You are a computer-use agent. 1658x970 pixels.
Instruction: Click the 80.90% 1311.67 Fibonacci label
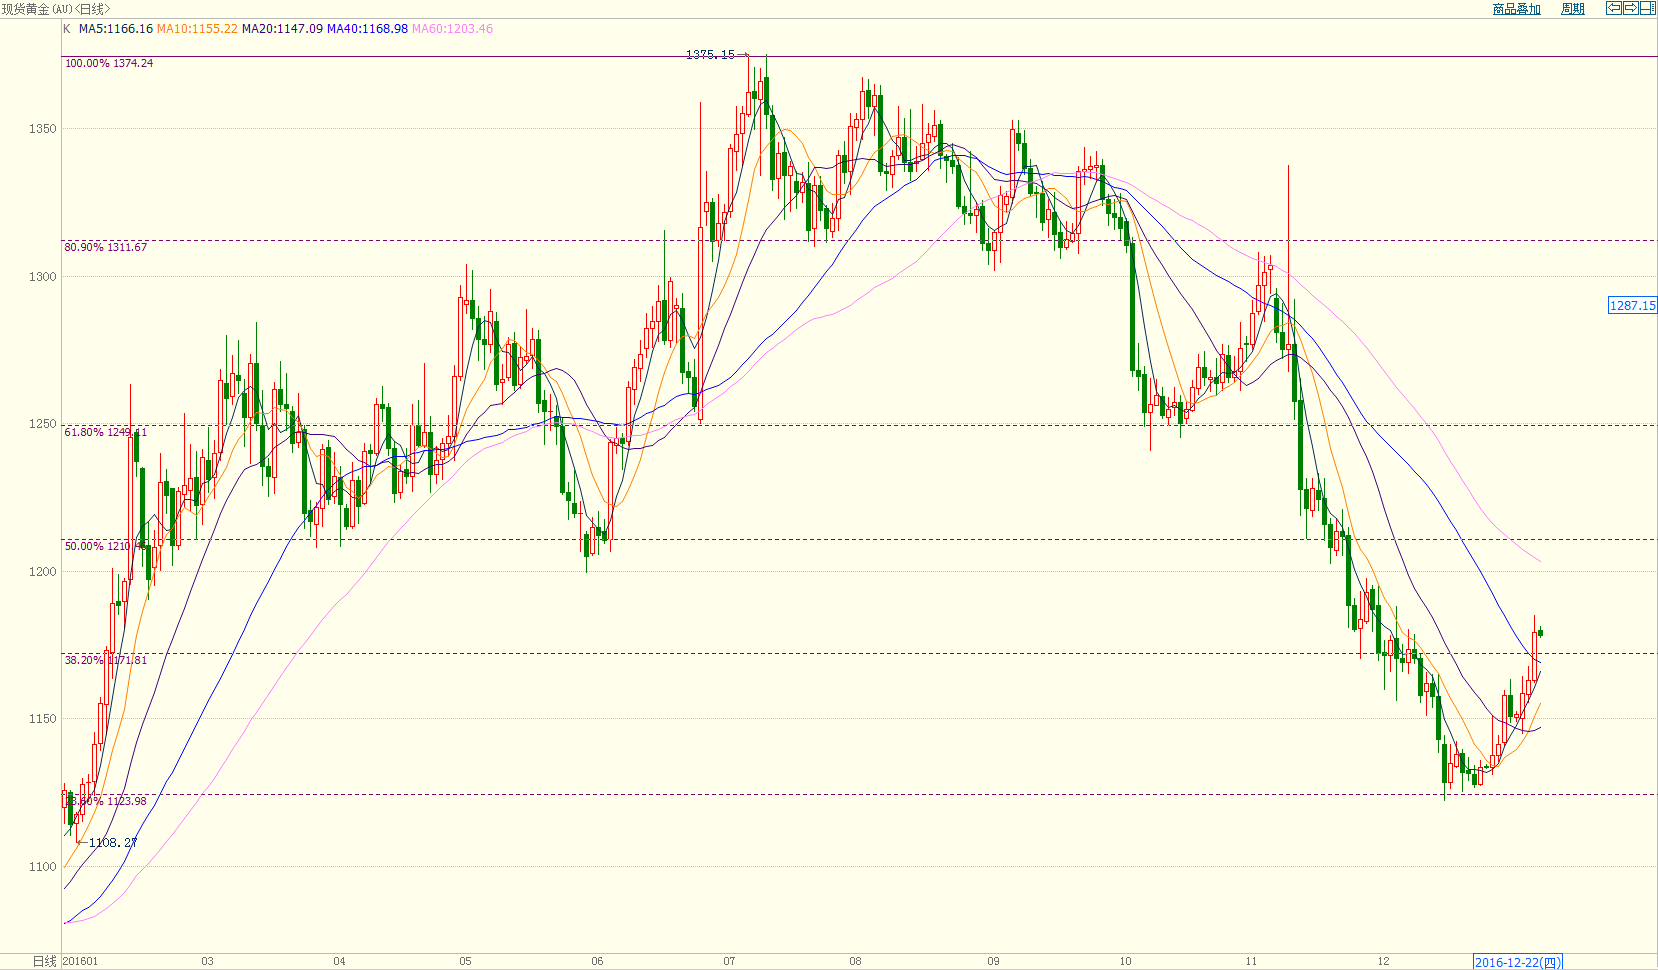click(106, 247)
